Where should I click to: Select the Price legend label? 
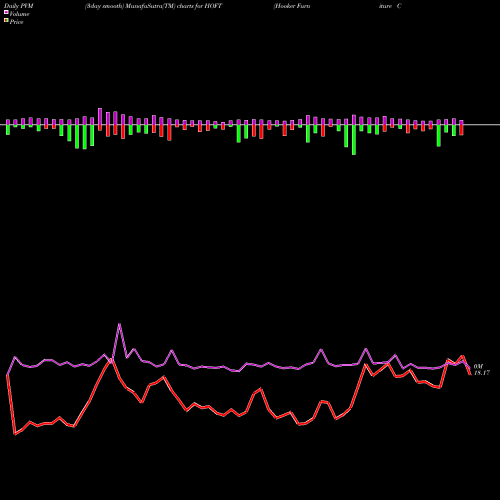16,22
